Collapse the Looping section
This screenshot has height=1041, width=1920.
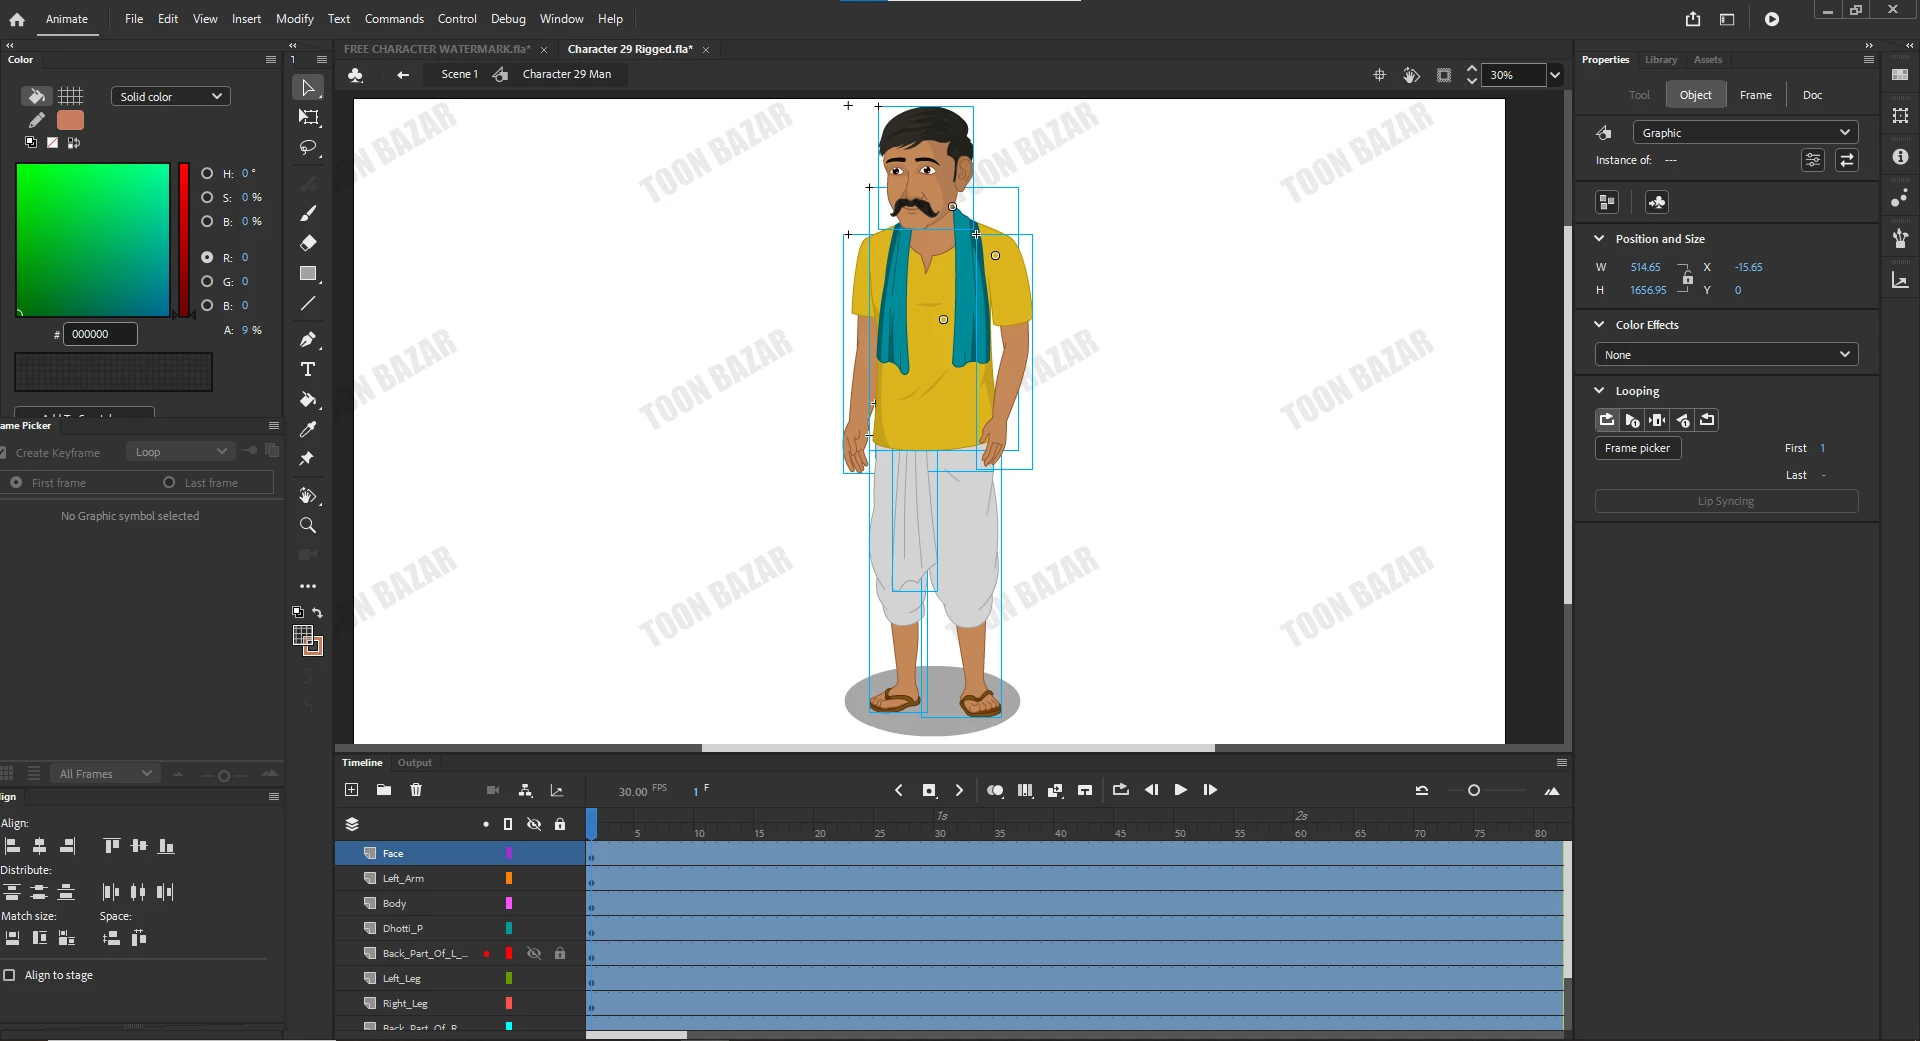click(x=1599, y=391)
